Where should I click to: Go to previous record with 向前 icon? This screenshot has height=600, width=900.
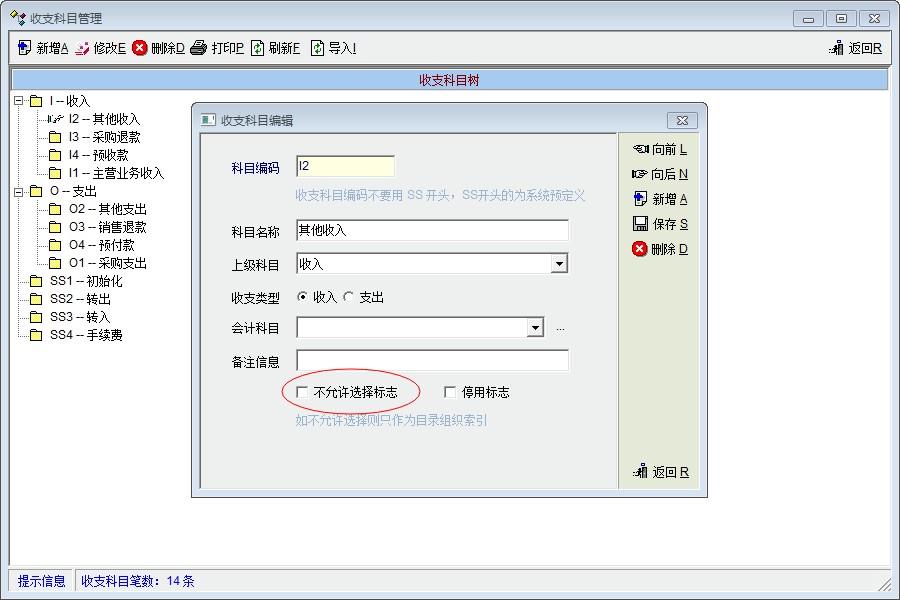pos(640,149)
